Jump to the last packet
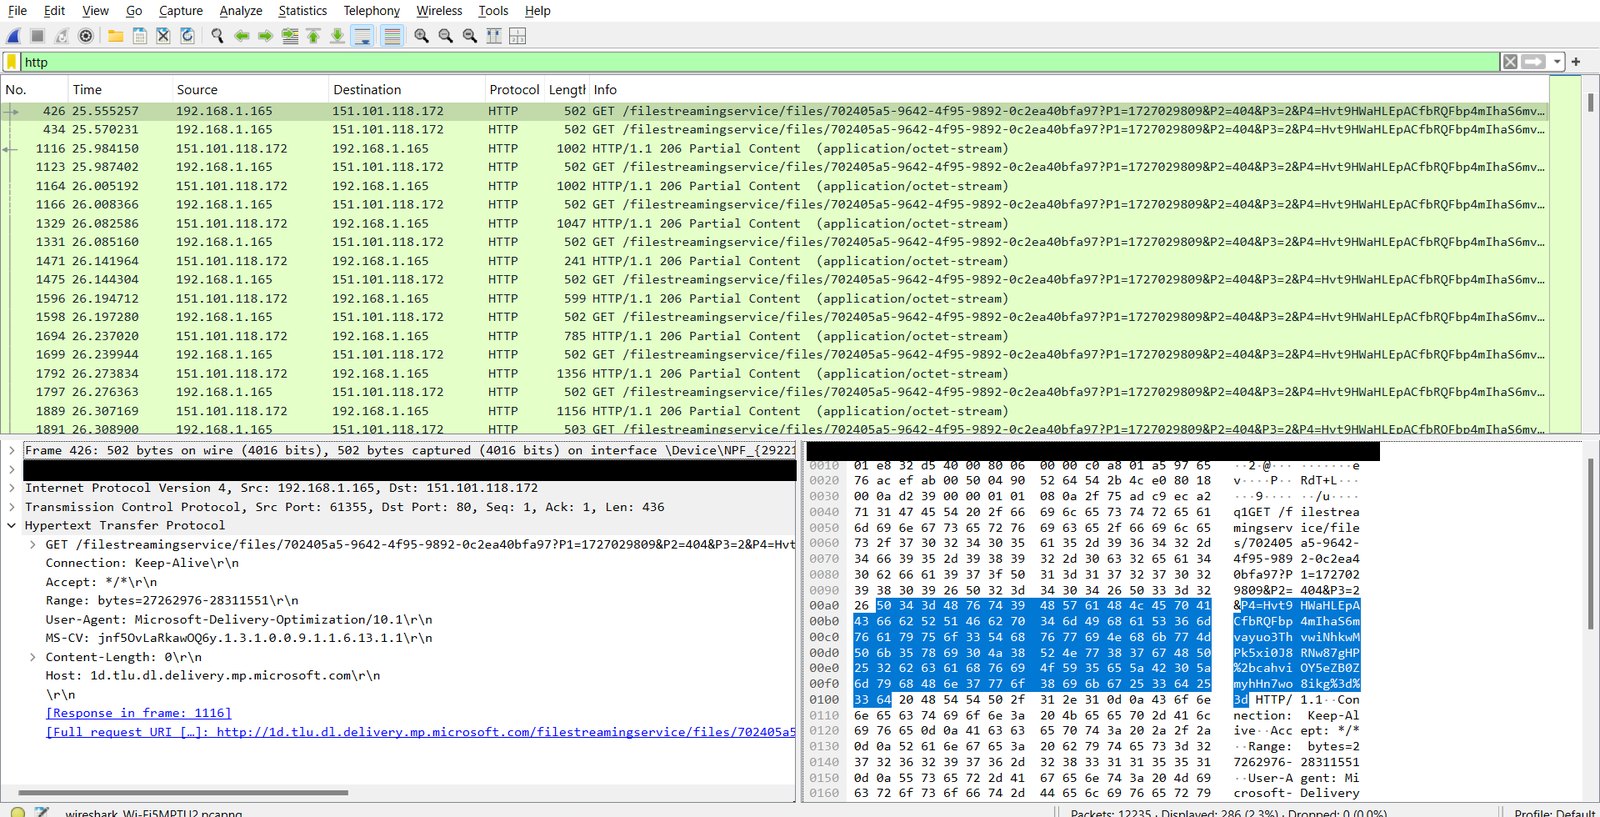 [338, 36]
